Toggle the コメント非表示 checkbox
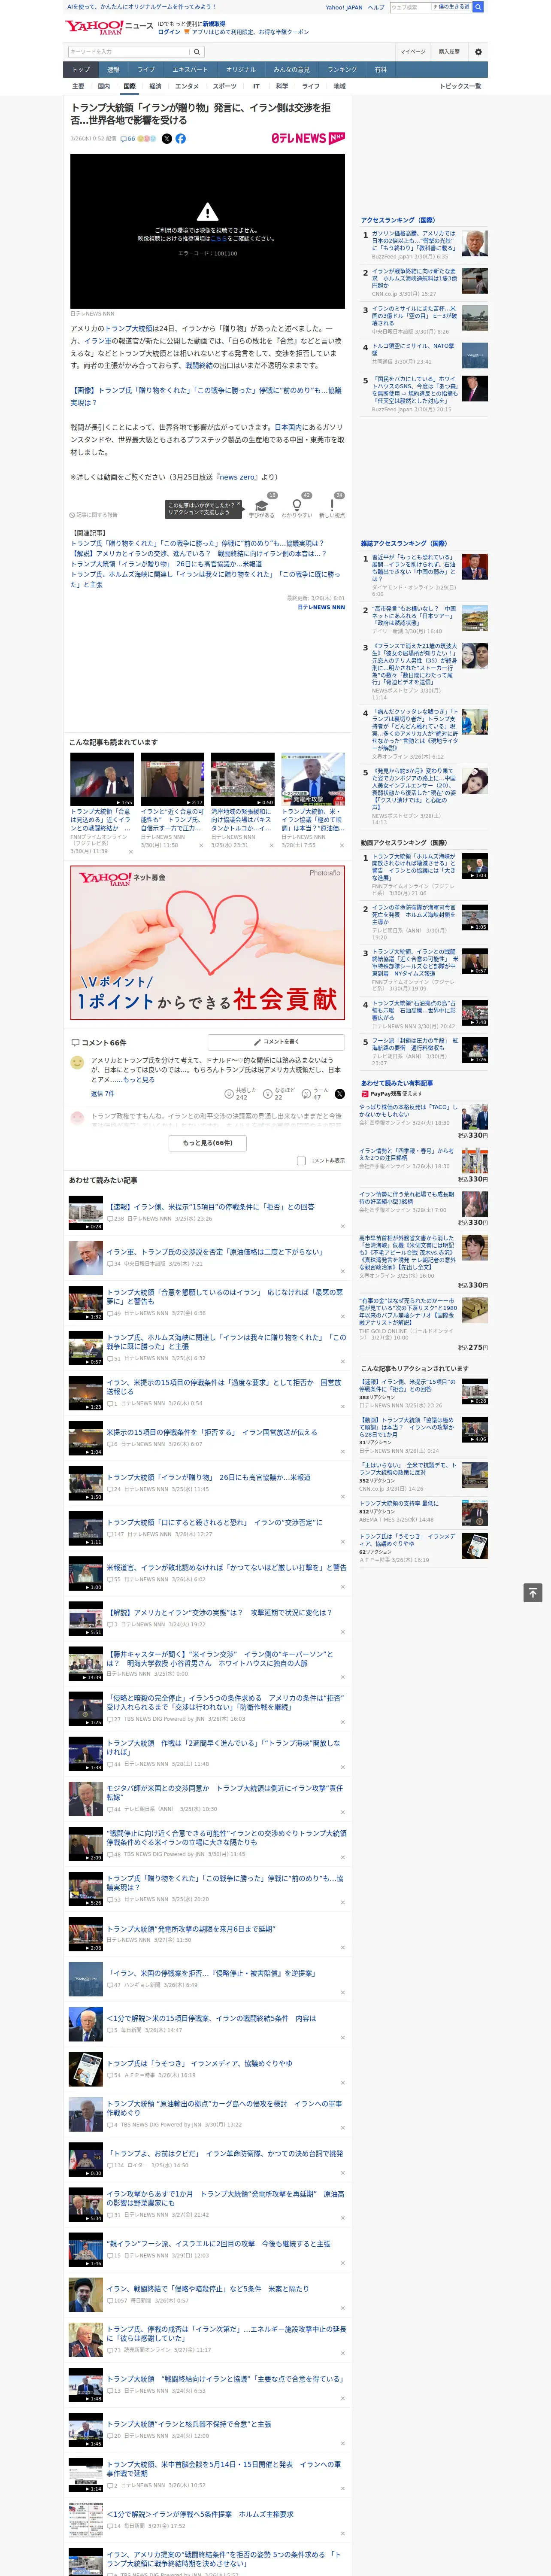The image size is (551, 2576). point(301,1161)
